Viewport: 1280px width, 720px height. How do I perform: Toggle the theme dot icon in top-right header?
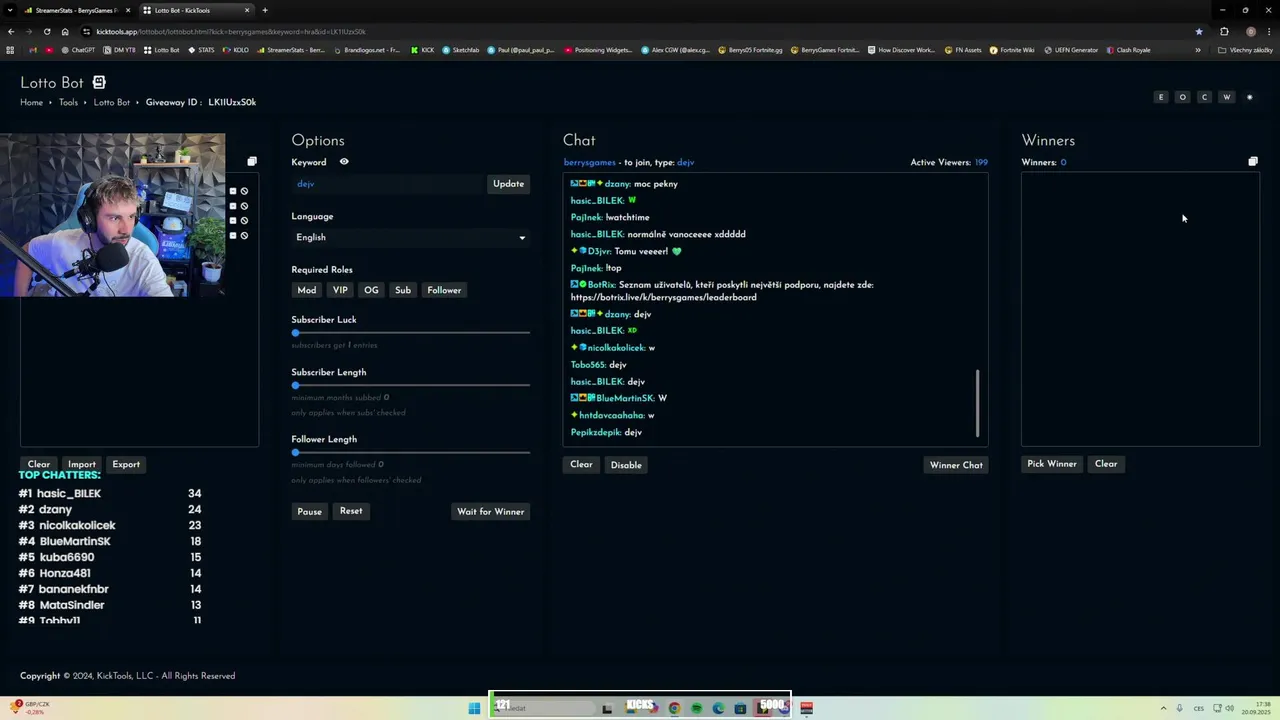[x=1249, y=97]
